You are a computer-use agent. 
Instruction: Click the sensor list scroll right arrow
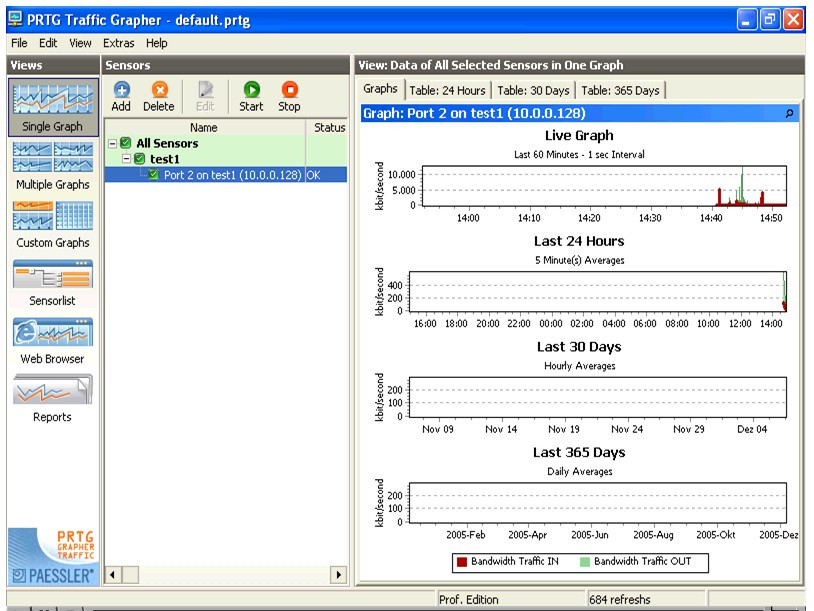tap(338, 575)
